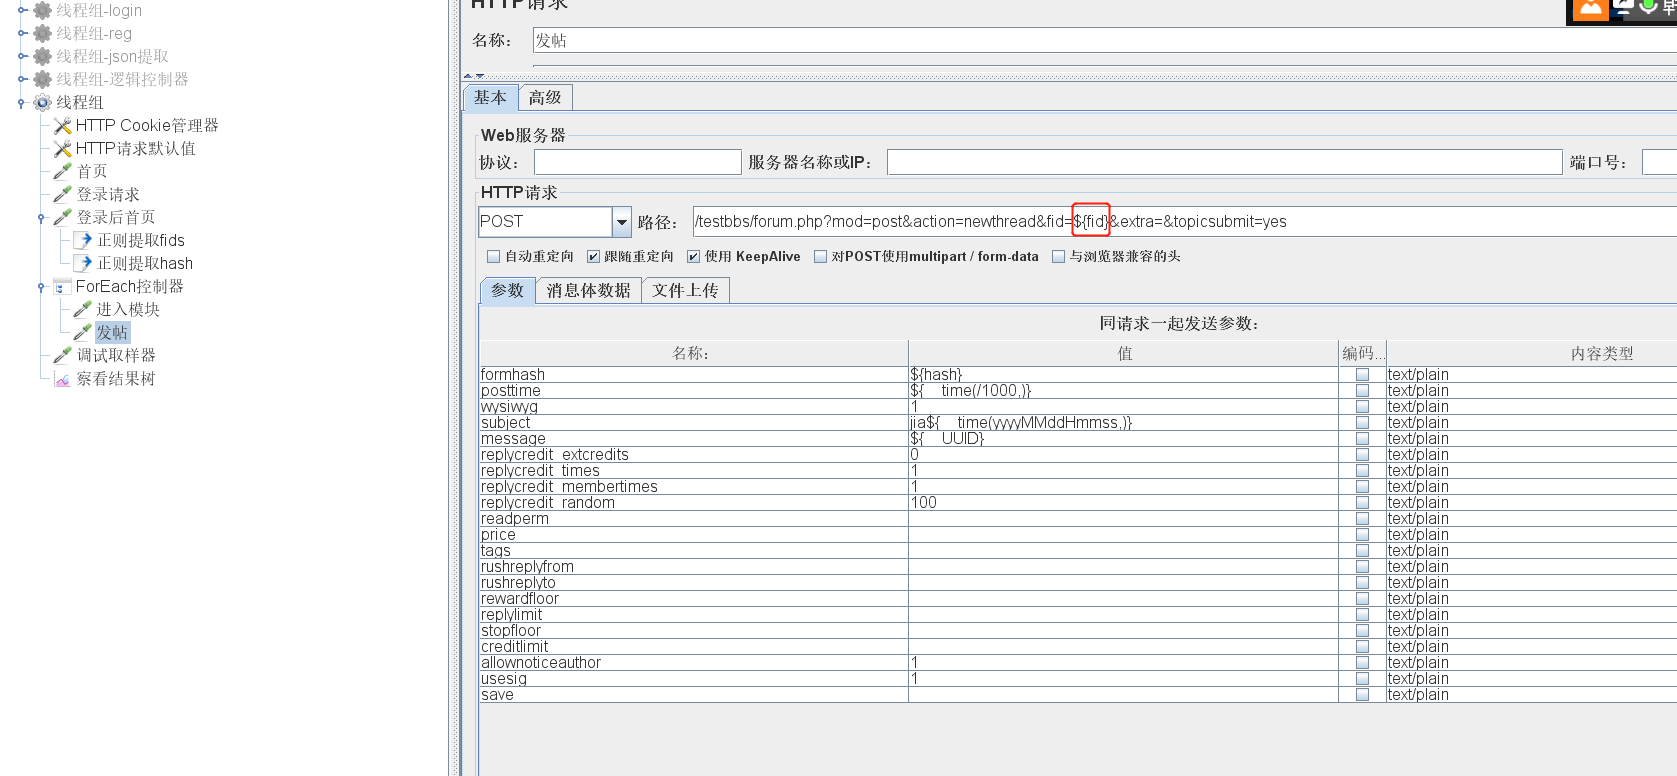Enable 自动重定向 checkbox
Viewport: 1677px width, 776px height.
coord(493,257)
